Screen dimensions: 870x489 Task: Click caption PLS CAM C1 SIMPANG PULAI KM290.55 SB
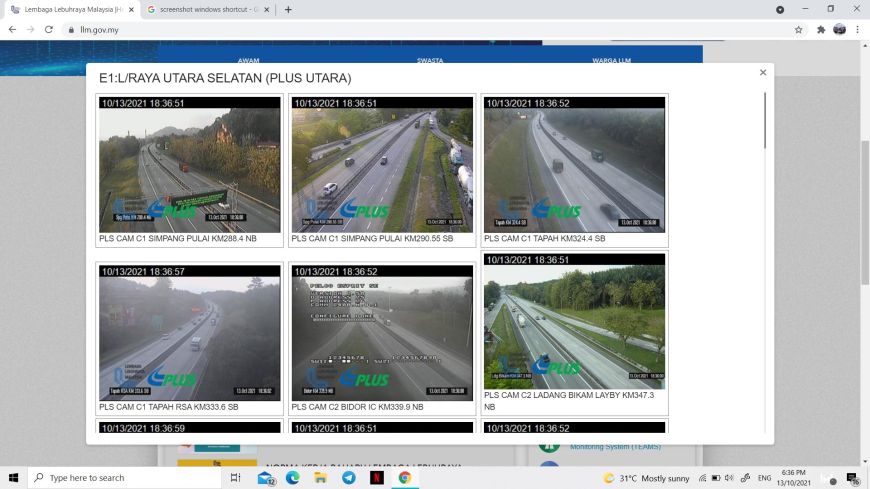[372, 239]
